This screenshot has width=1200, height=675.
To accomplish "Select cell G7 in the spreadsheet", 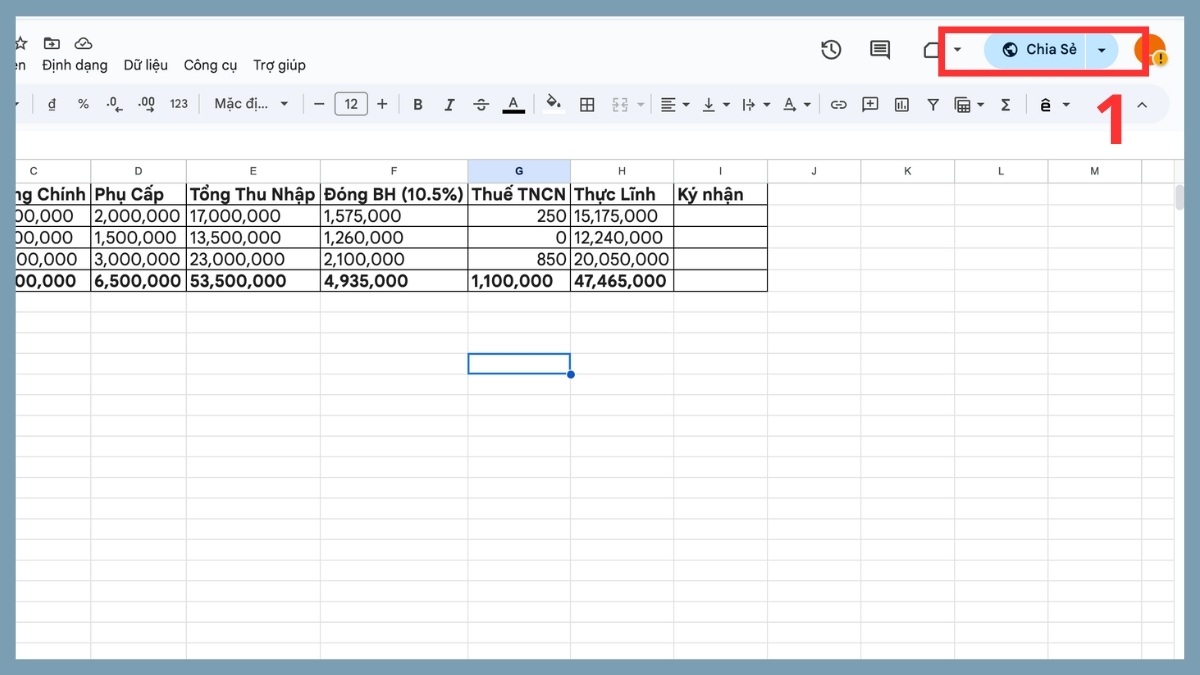I will [x=519, y=363].
